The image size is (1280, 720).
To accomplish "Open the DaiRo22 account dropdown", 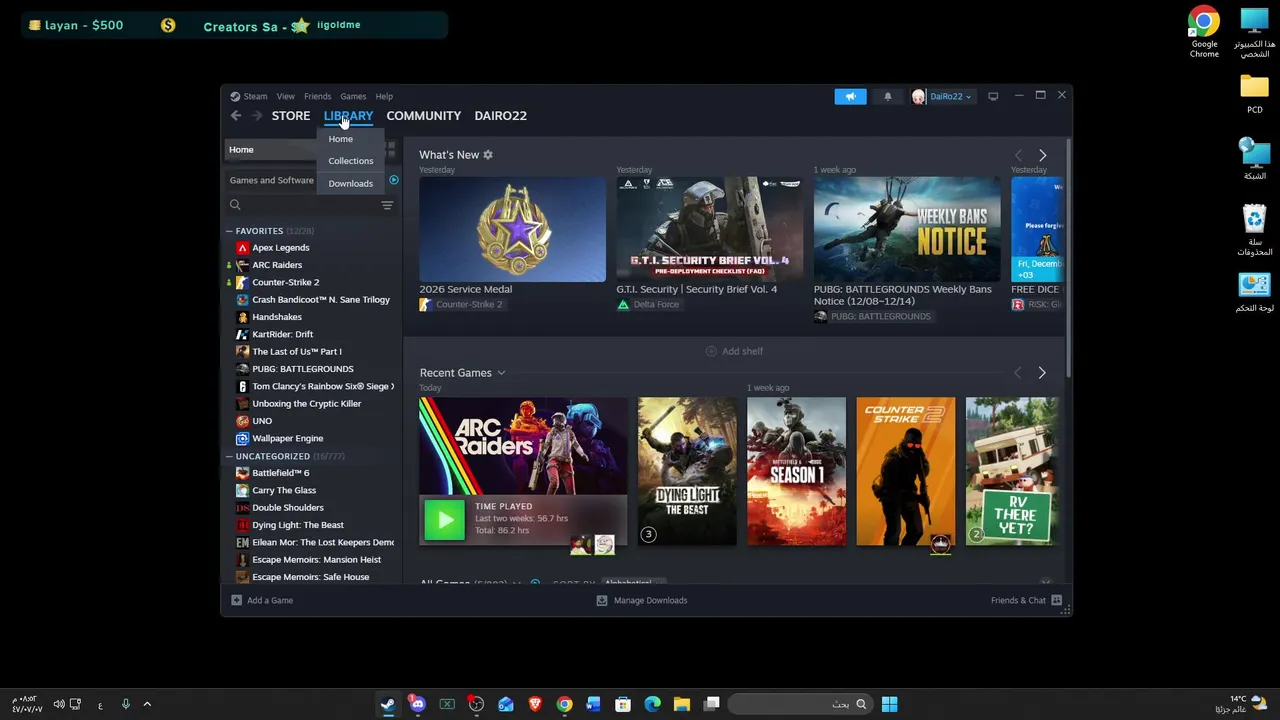I will coord(950,96).
